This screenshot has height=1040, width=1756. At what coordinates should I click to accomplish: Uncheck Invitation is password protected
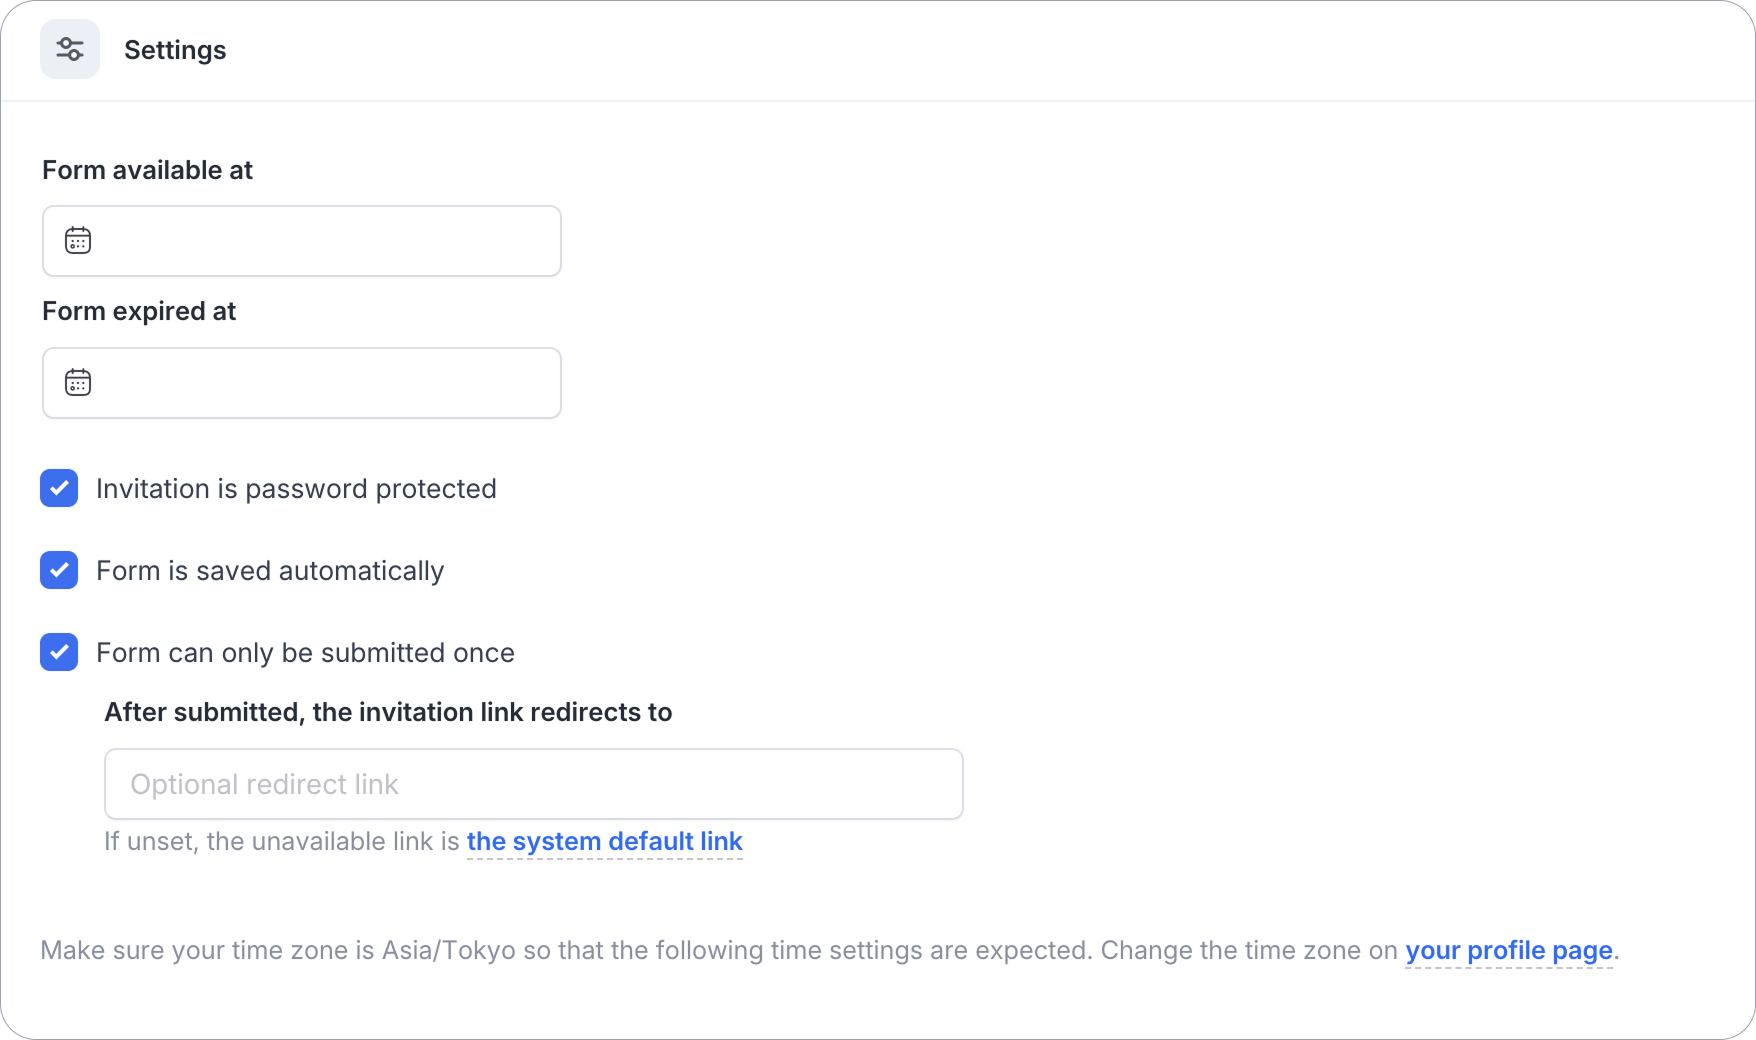[x=59, y=488]
